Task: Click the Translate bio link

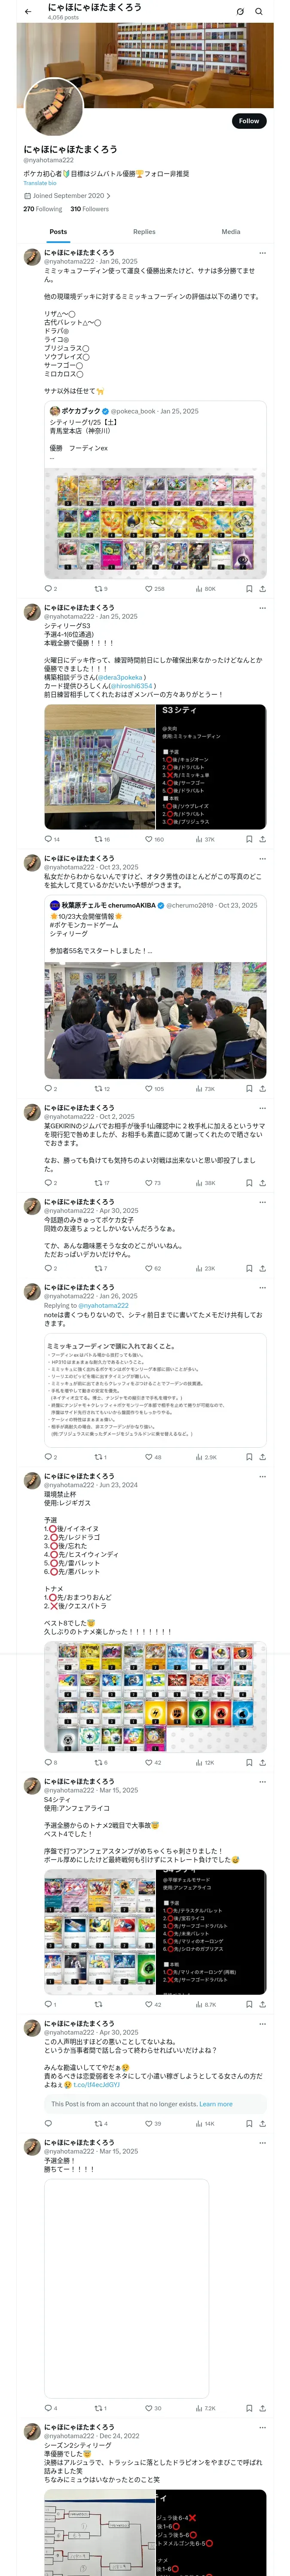Action: 40,183
